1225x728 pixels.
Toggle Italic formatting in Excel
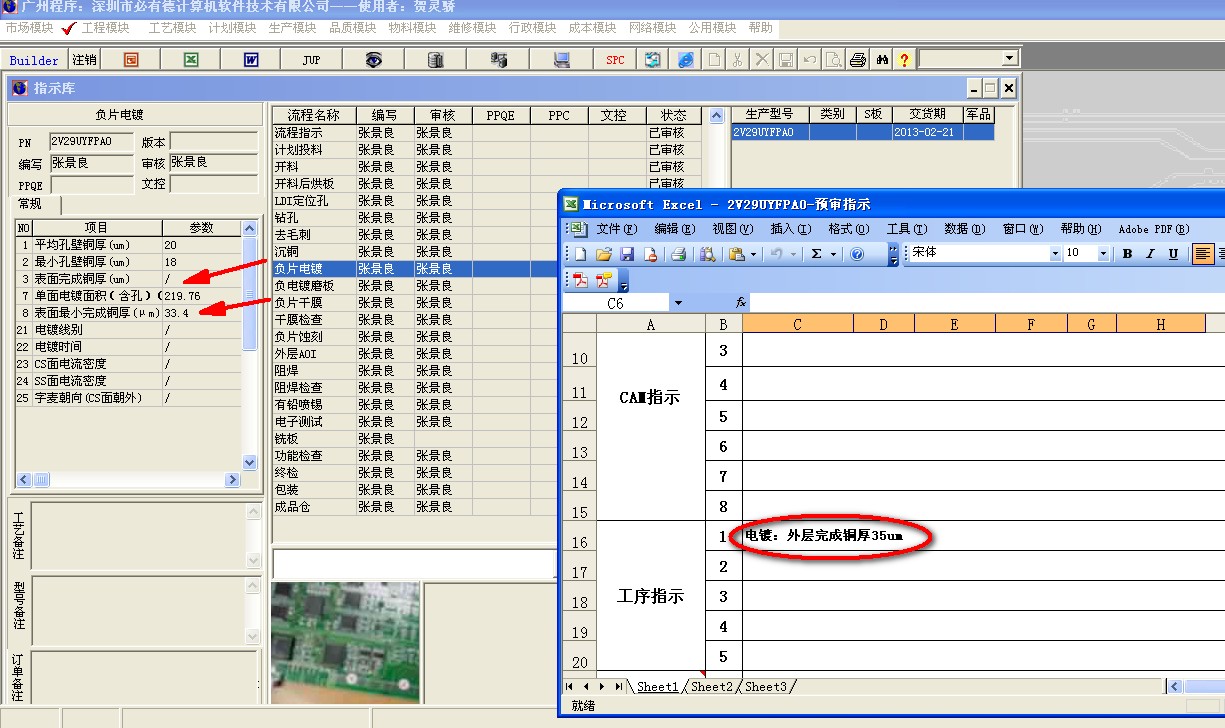pos(1150,254)
